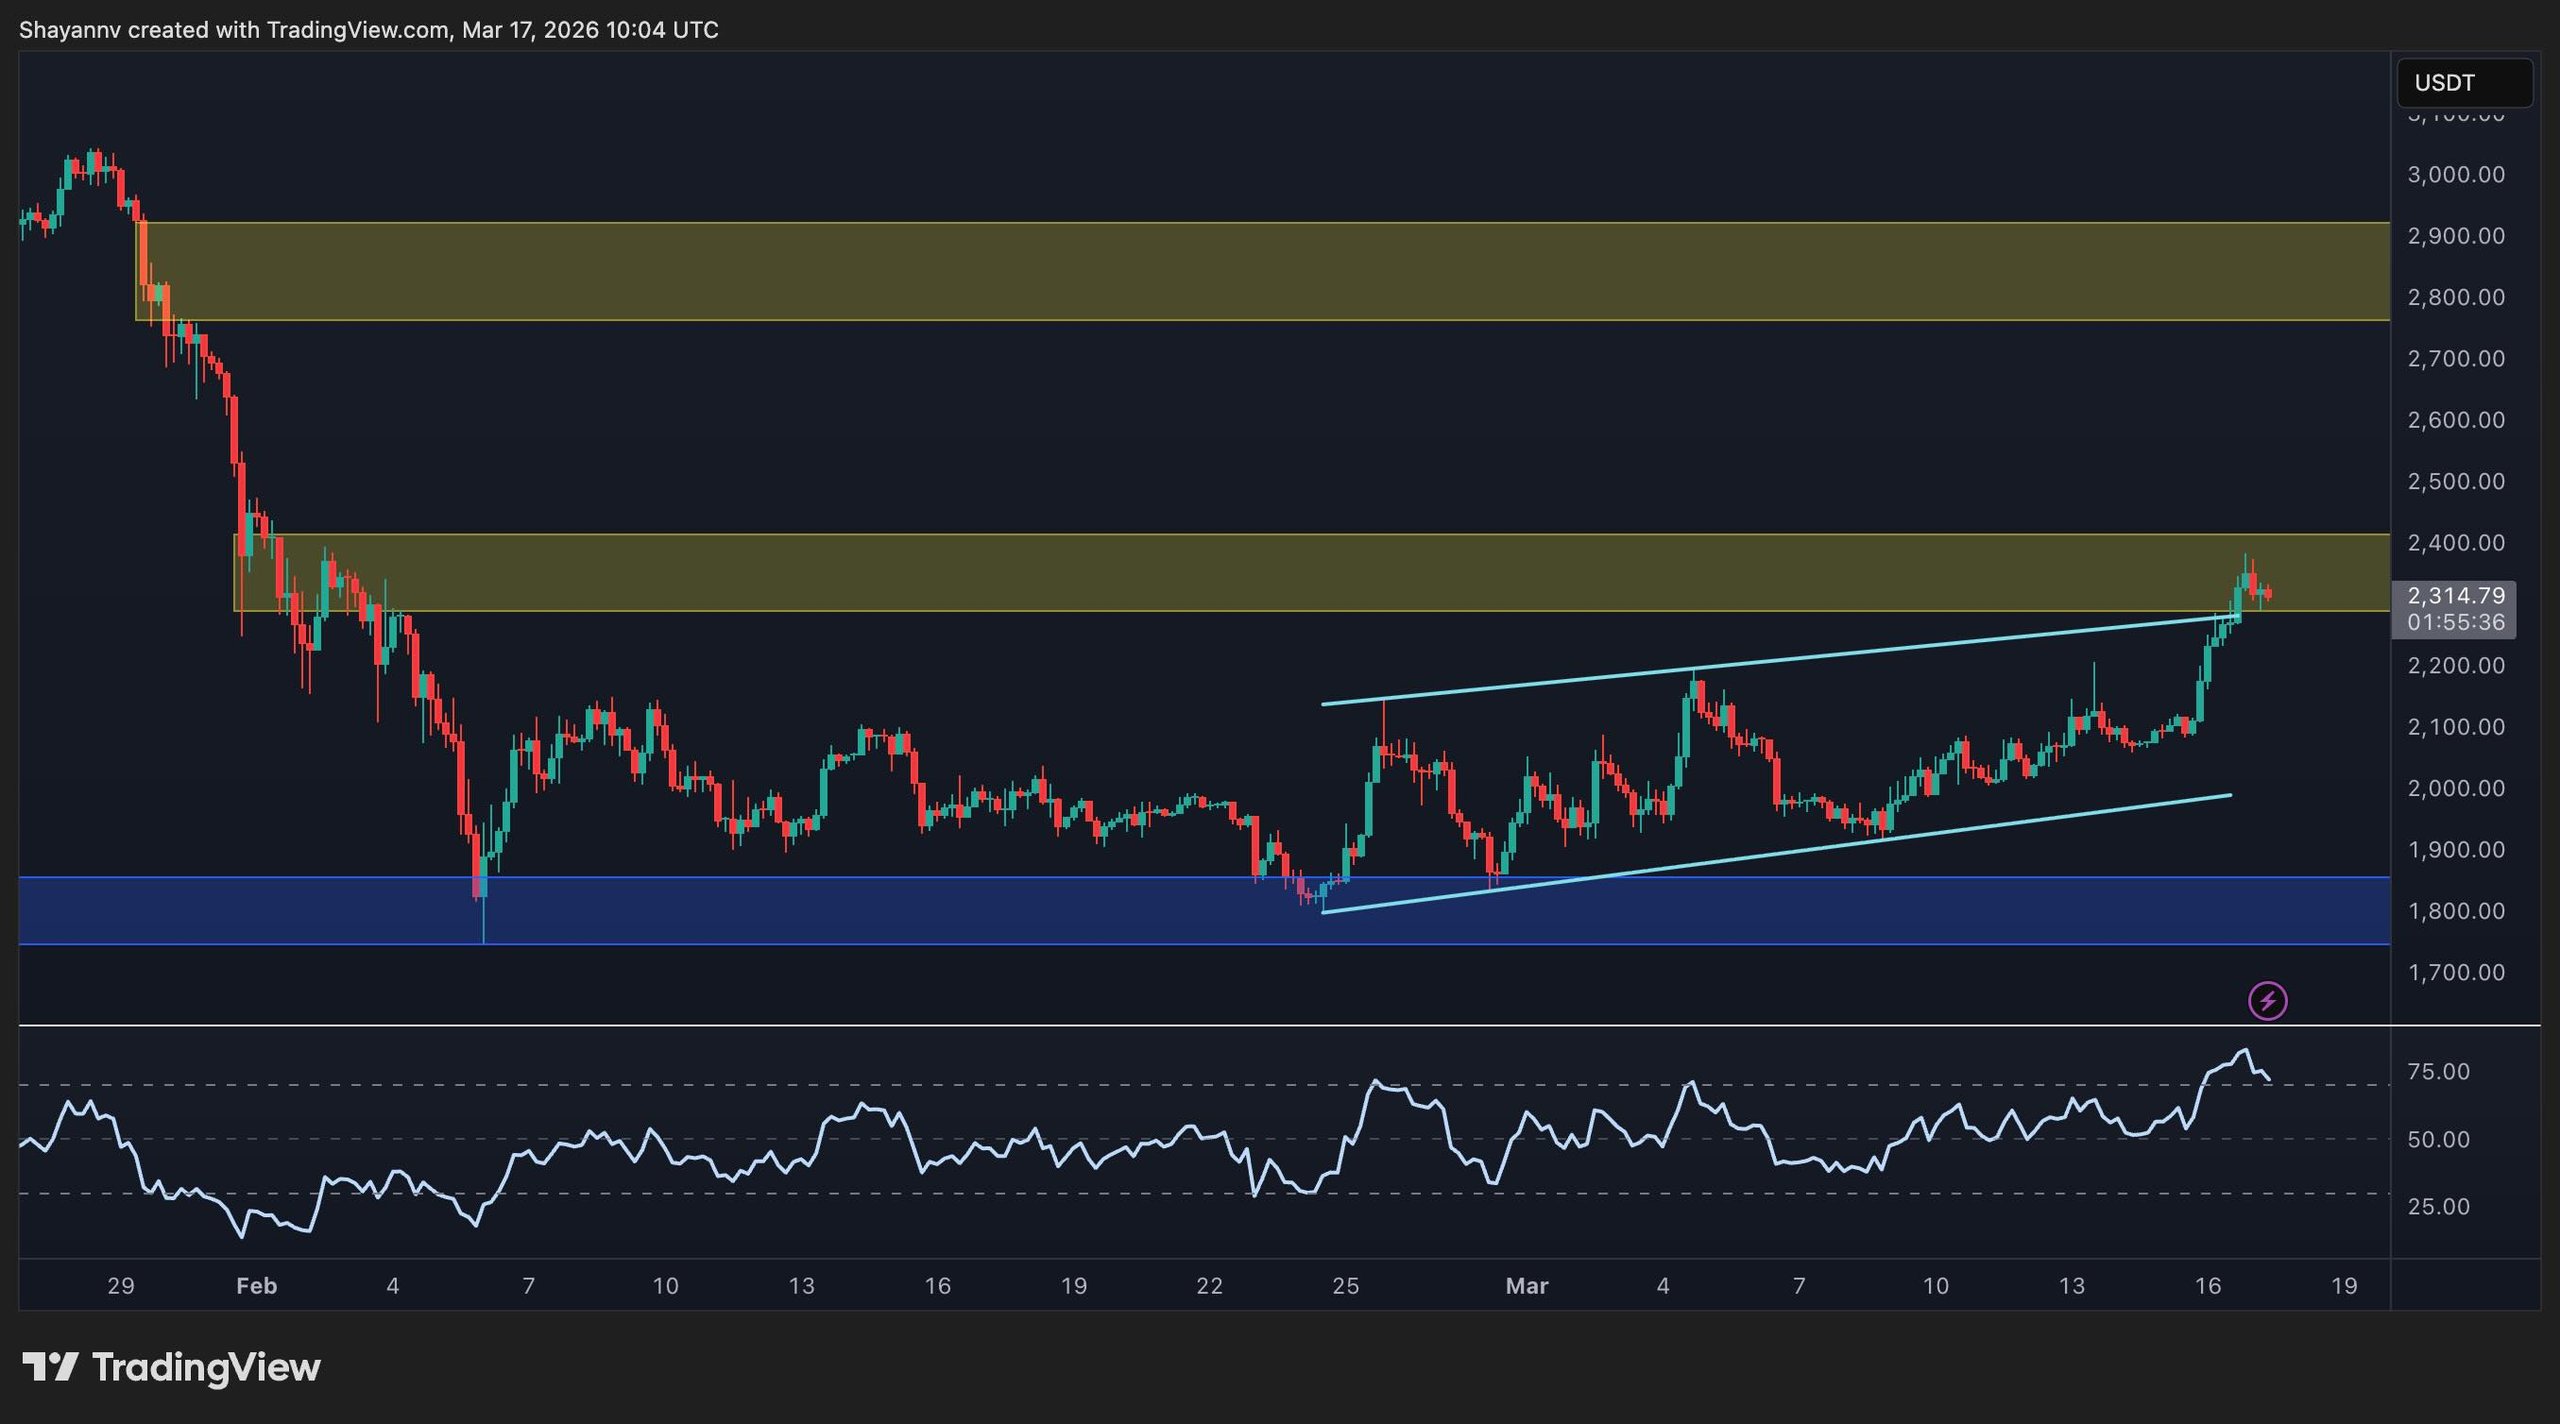Click the Feb label on time axis
The width and height of the screenshot is (2560, 1424).
[x=256, y=1286]
